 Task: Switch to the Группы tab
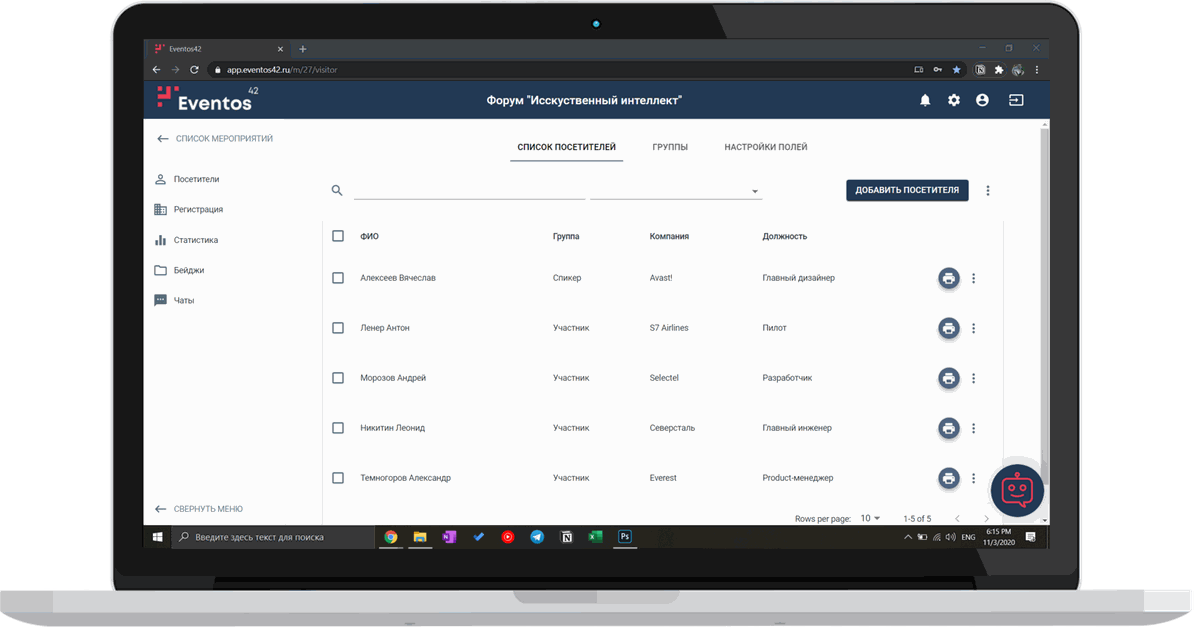coord(670,147)
